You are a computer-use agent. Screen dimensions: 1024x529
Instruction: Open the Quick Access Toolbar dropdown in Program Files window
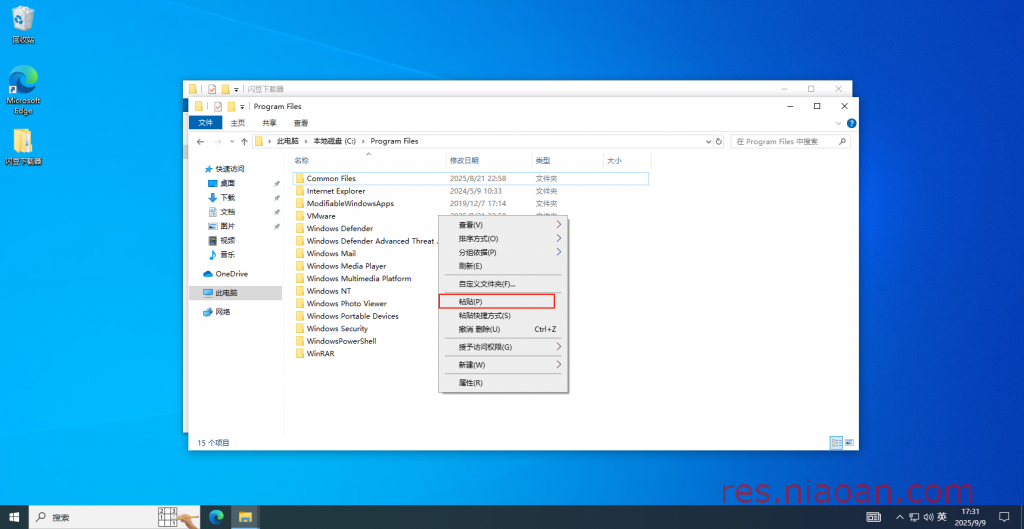click(x=242, y=107)
